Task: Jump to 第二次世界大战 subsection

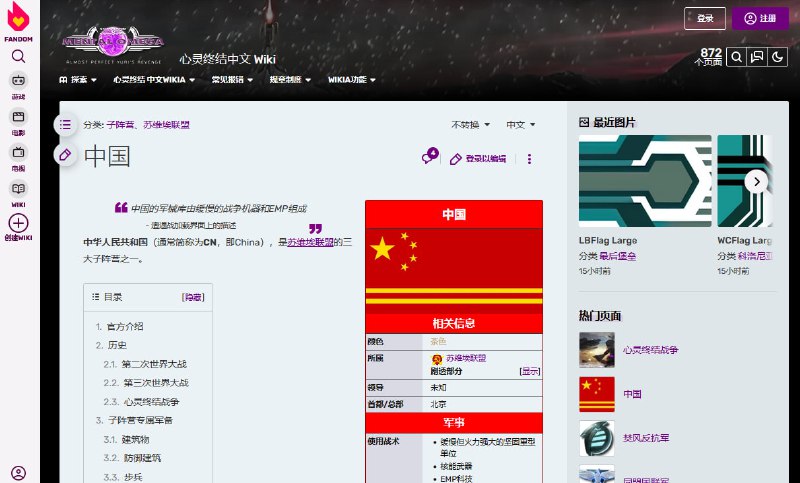Action: click(154, 364)
